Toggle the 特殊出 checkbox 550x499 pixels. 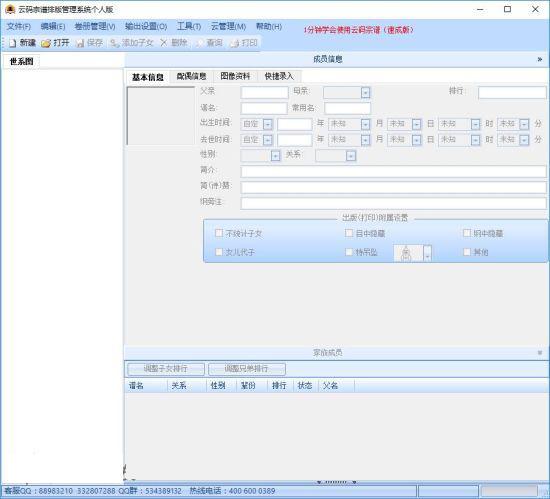click(349, 252)
